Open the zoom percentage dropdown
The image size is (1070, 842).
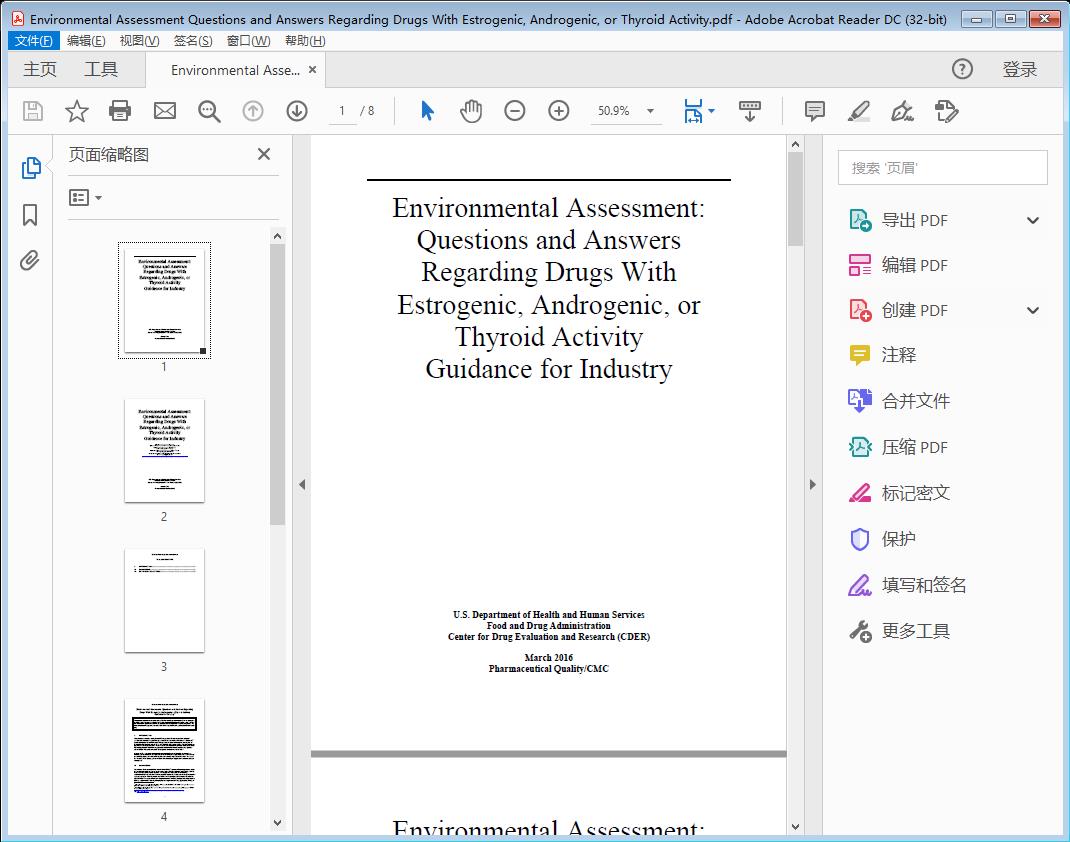(x=650, y=111)
